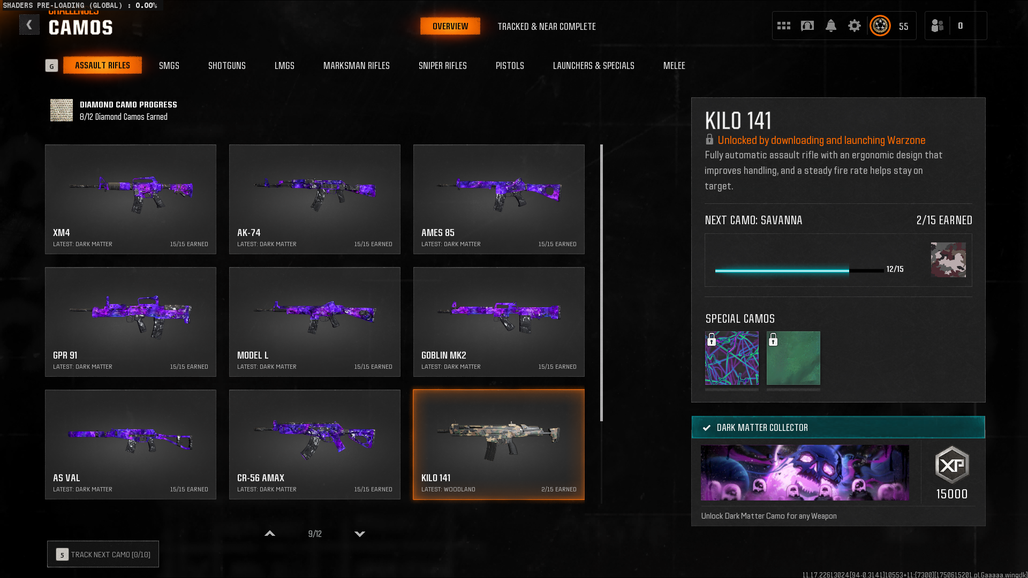Select the Launchers & Specials tab

[x=593, y=66]
